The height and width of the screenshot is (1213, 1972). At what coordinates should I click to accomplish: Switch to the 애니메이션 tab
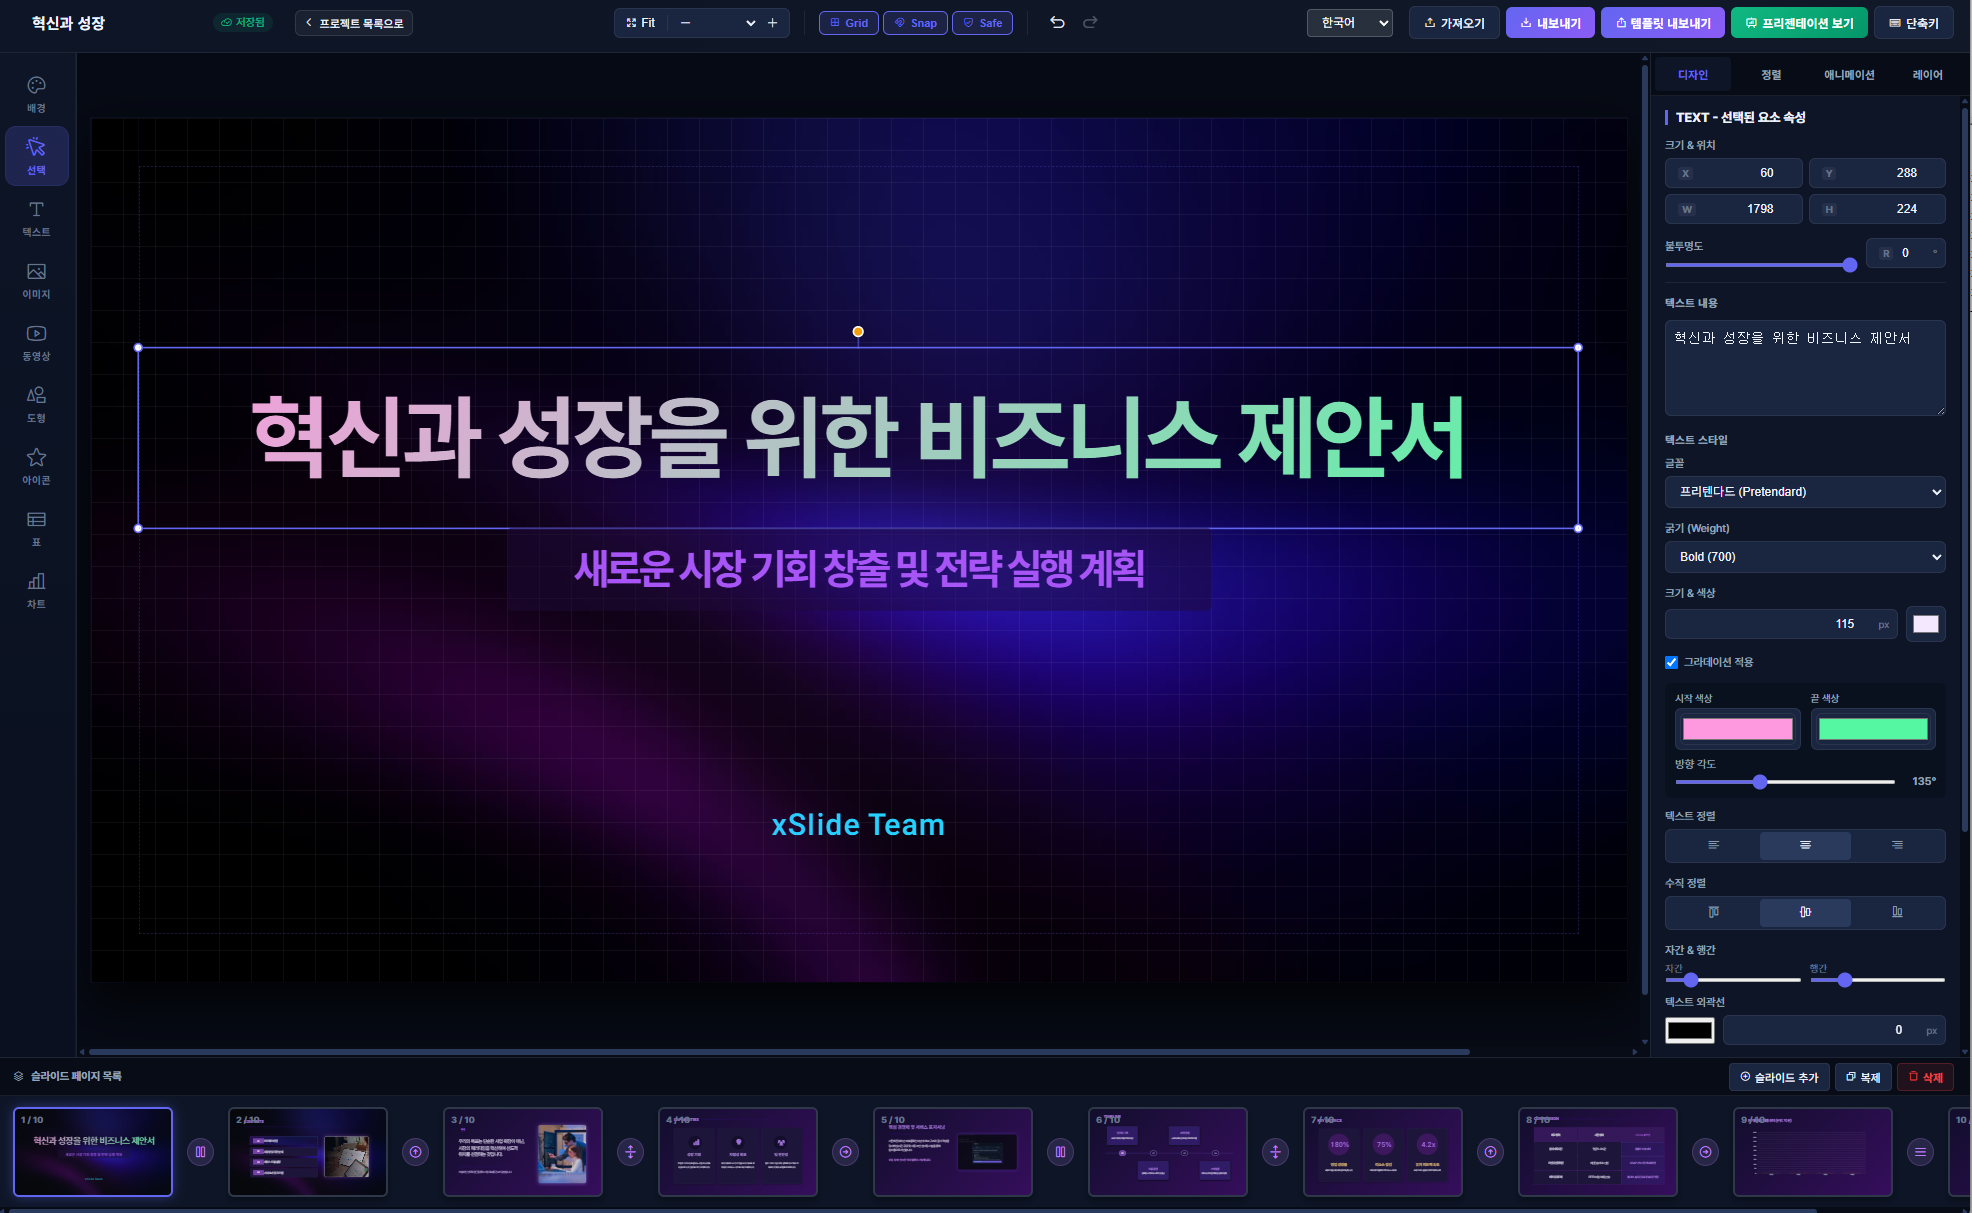click(x=1849, y=75)
